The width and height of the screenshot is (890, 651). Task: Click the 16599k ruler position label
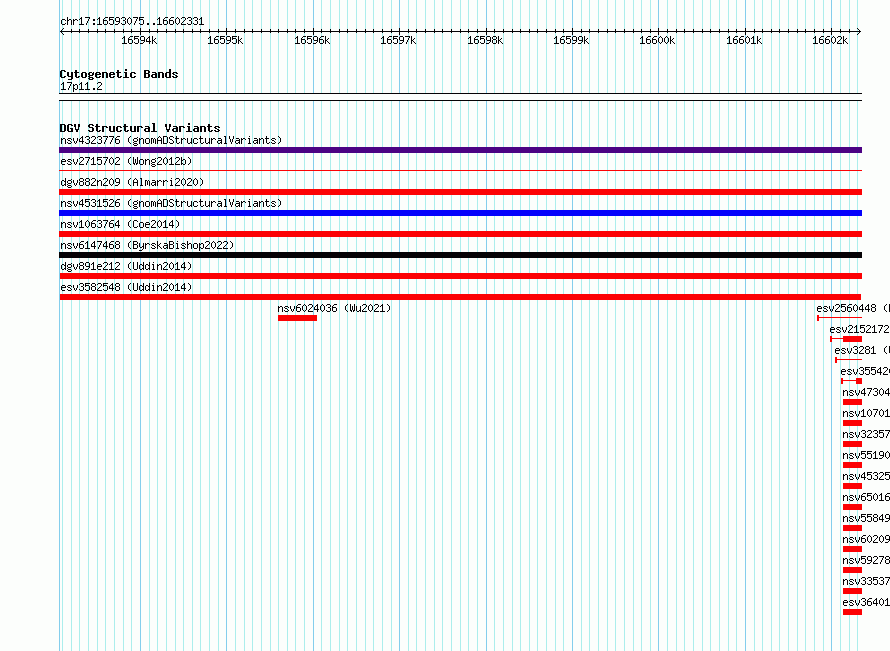click(571, 40)
